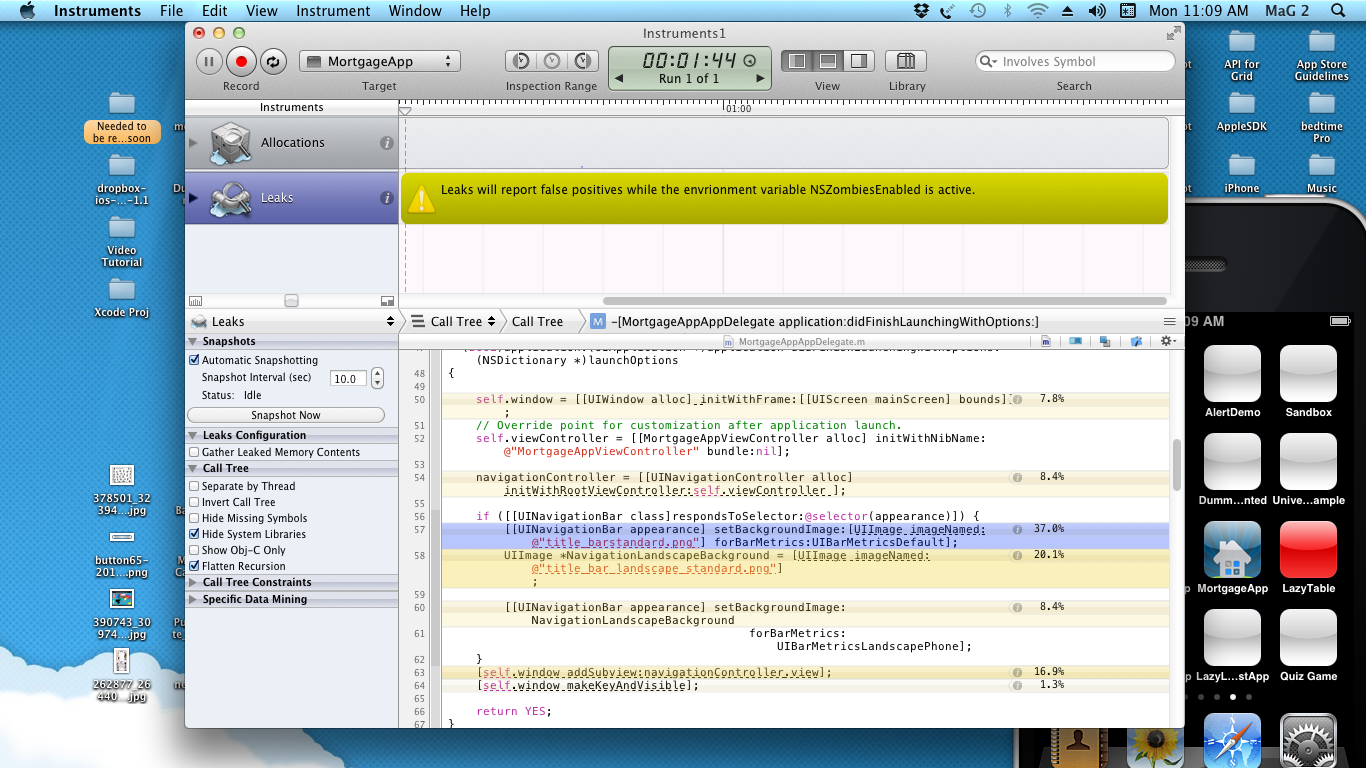The width and height of the screenshot is (1366, 768).
Task: Set inspection range end marker
Action: point(583,61)
